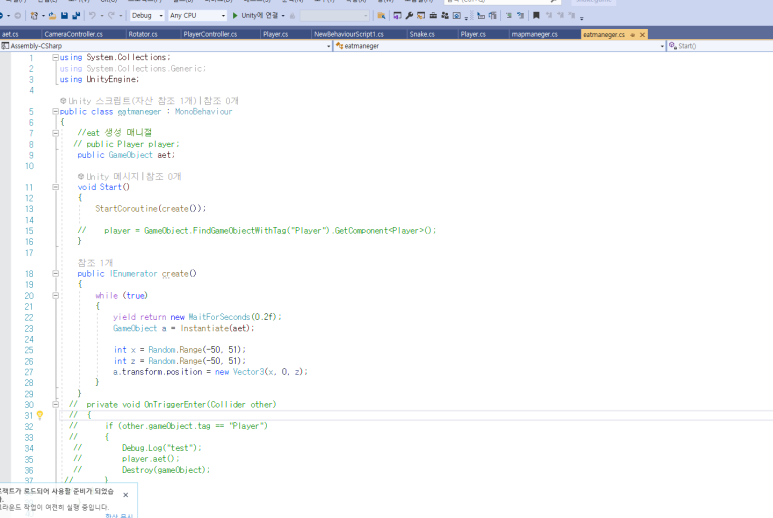Click the decrease indent icon

pyautogui.click(x=481, y=16)
